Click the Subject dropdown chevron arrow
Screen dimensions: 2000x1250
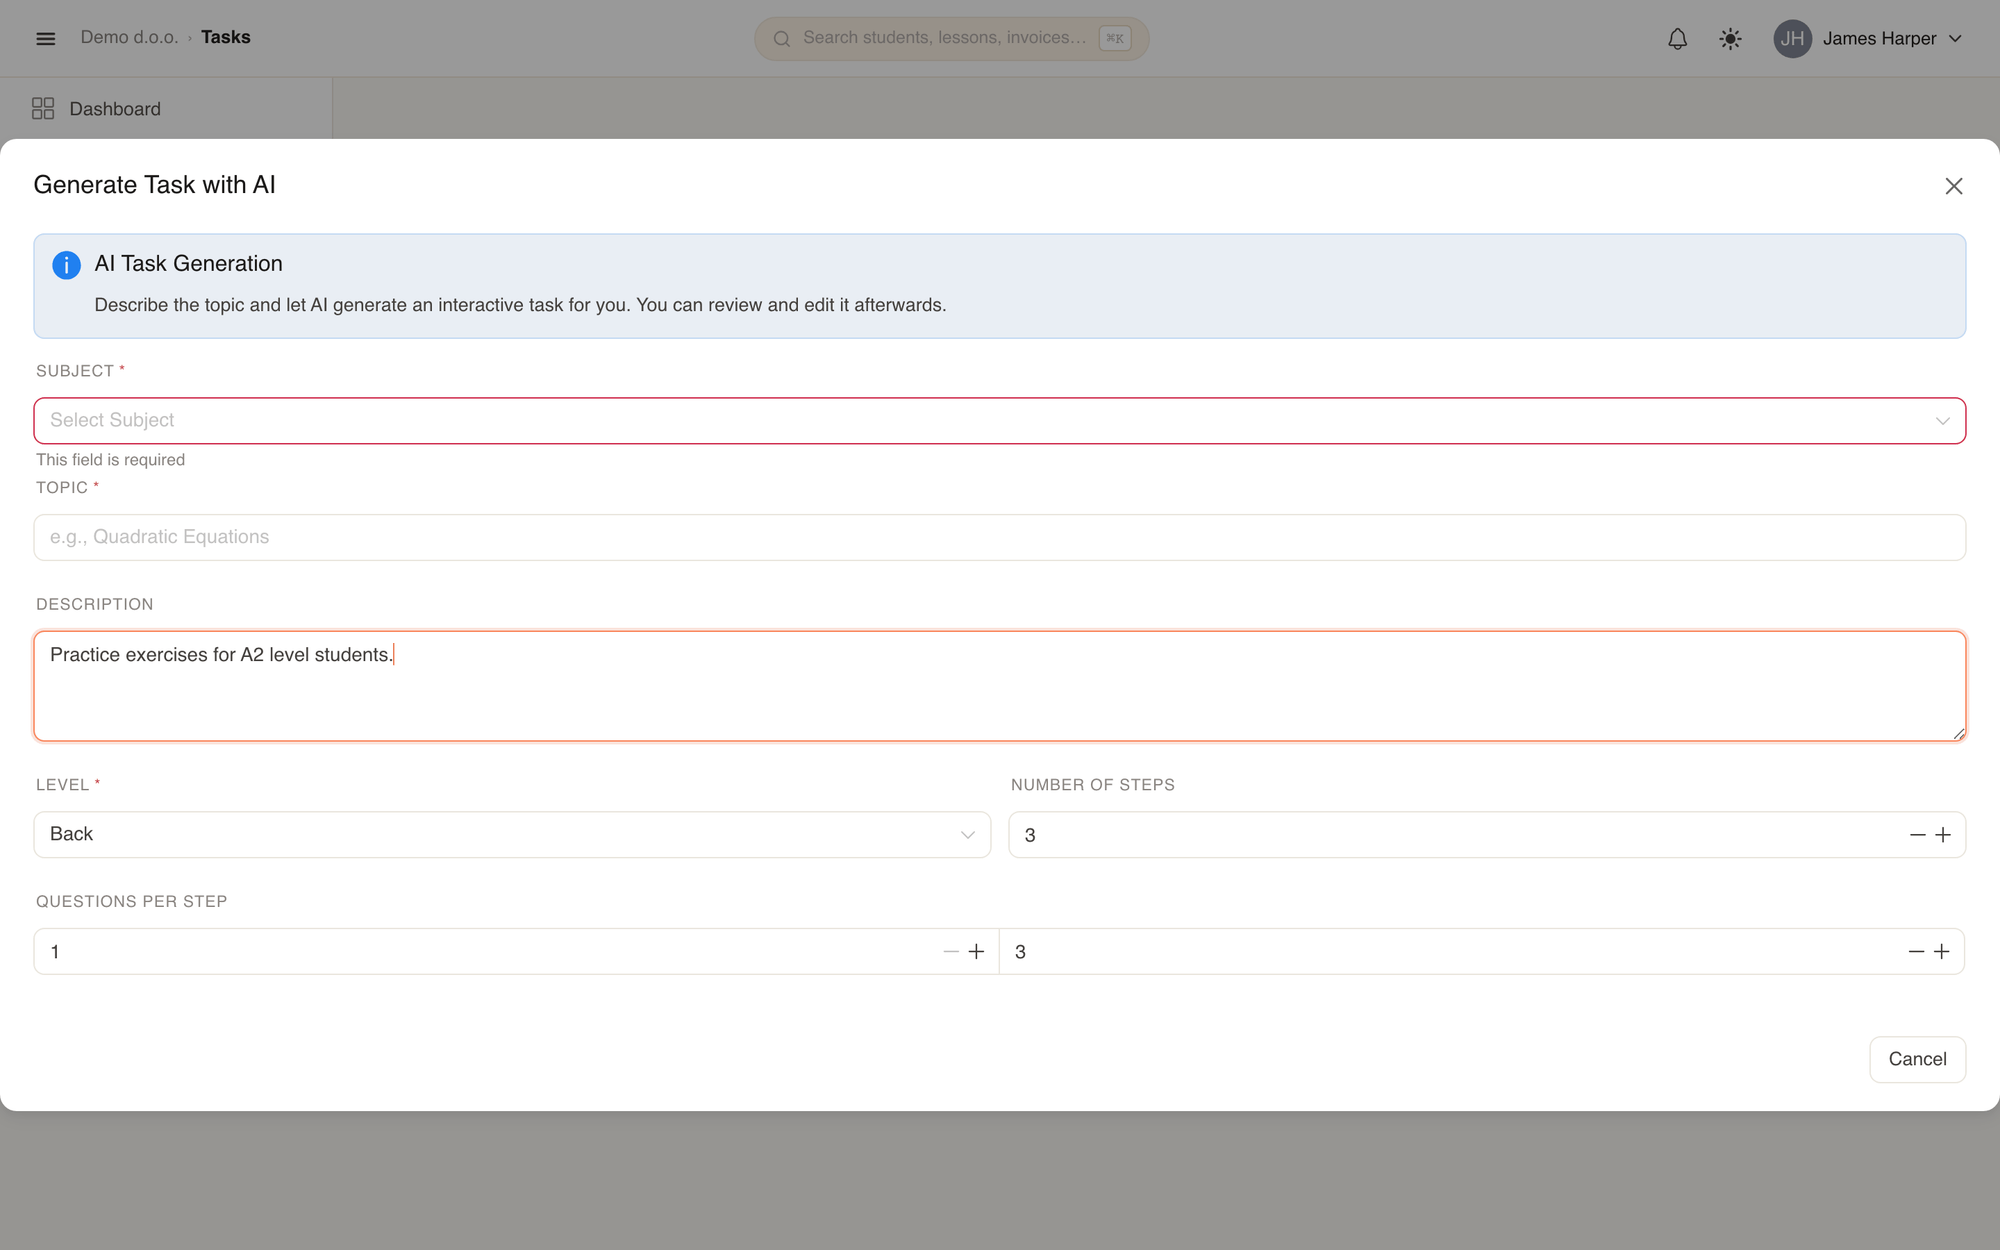pyautogui.click(x=1942, y=421)
